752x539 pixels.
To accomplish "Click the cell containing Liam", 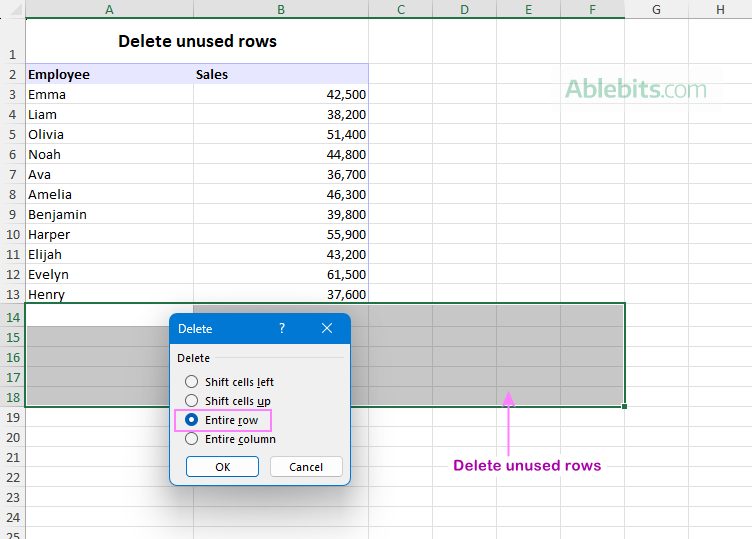I will tap(109, 114).
